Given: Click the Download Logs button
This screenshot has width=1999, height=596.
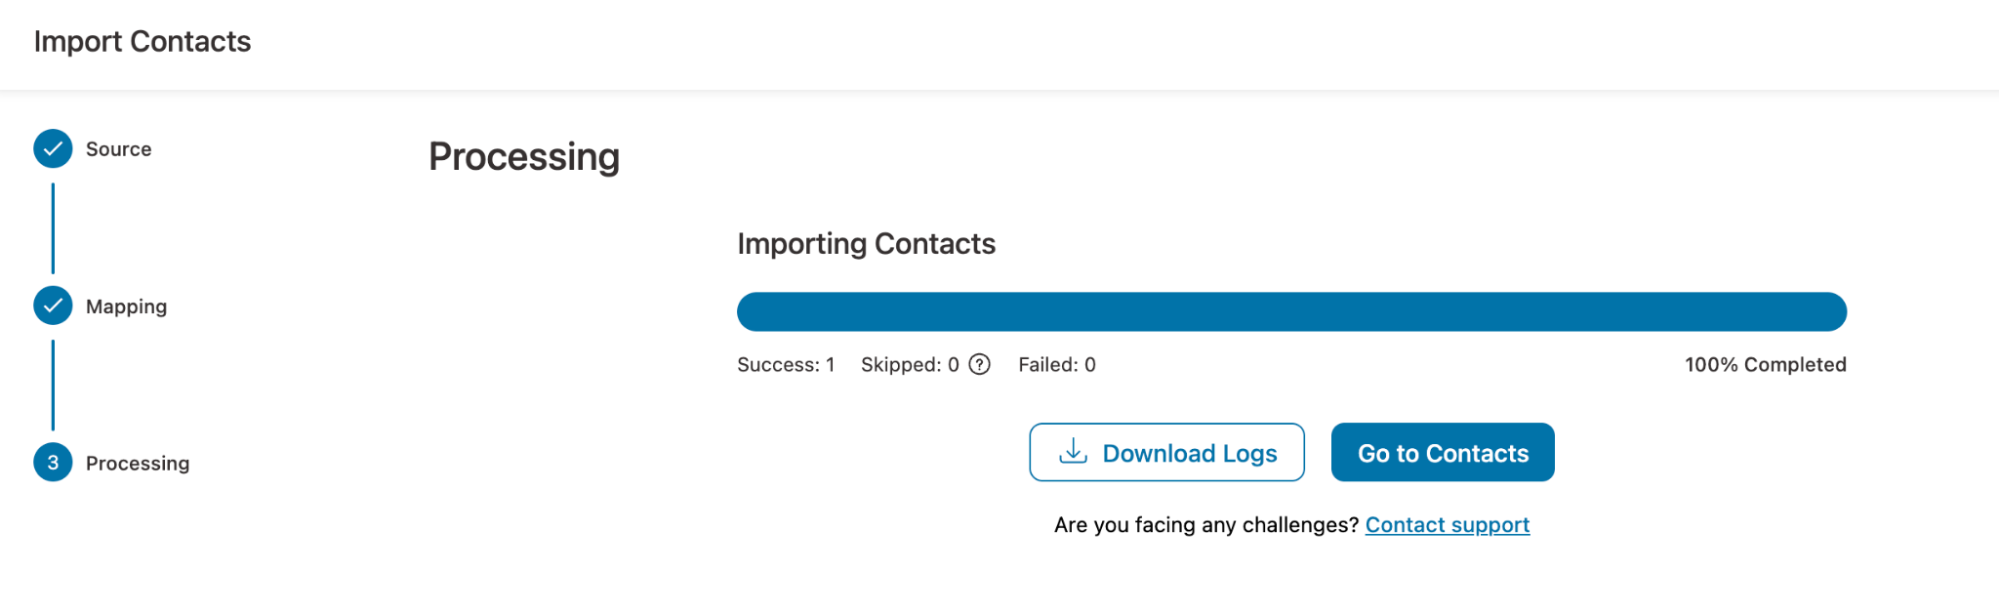Looking at the screenshot, I should coord(1166,452).
